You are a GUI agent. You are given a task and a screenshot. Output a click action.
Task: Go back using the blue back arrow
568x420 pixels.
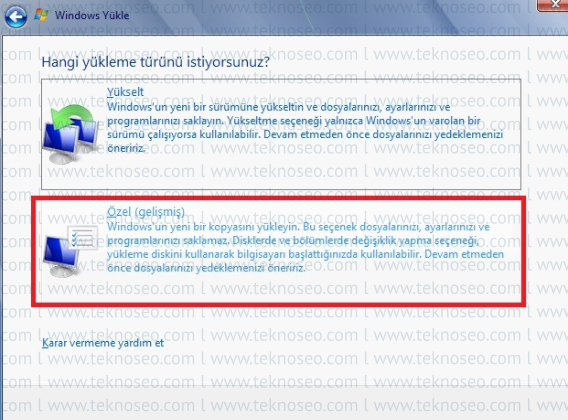pos(16,16)
